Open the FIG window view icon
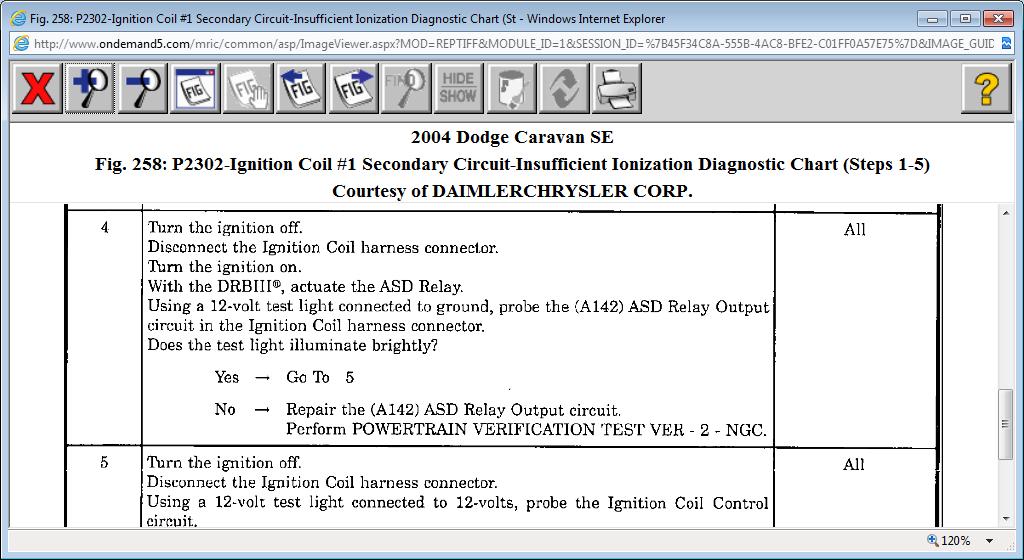1024x560 pixels. point(195,88)
